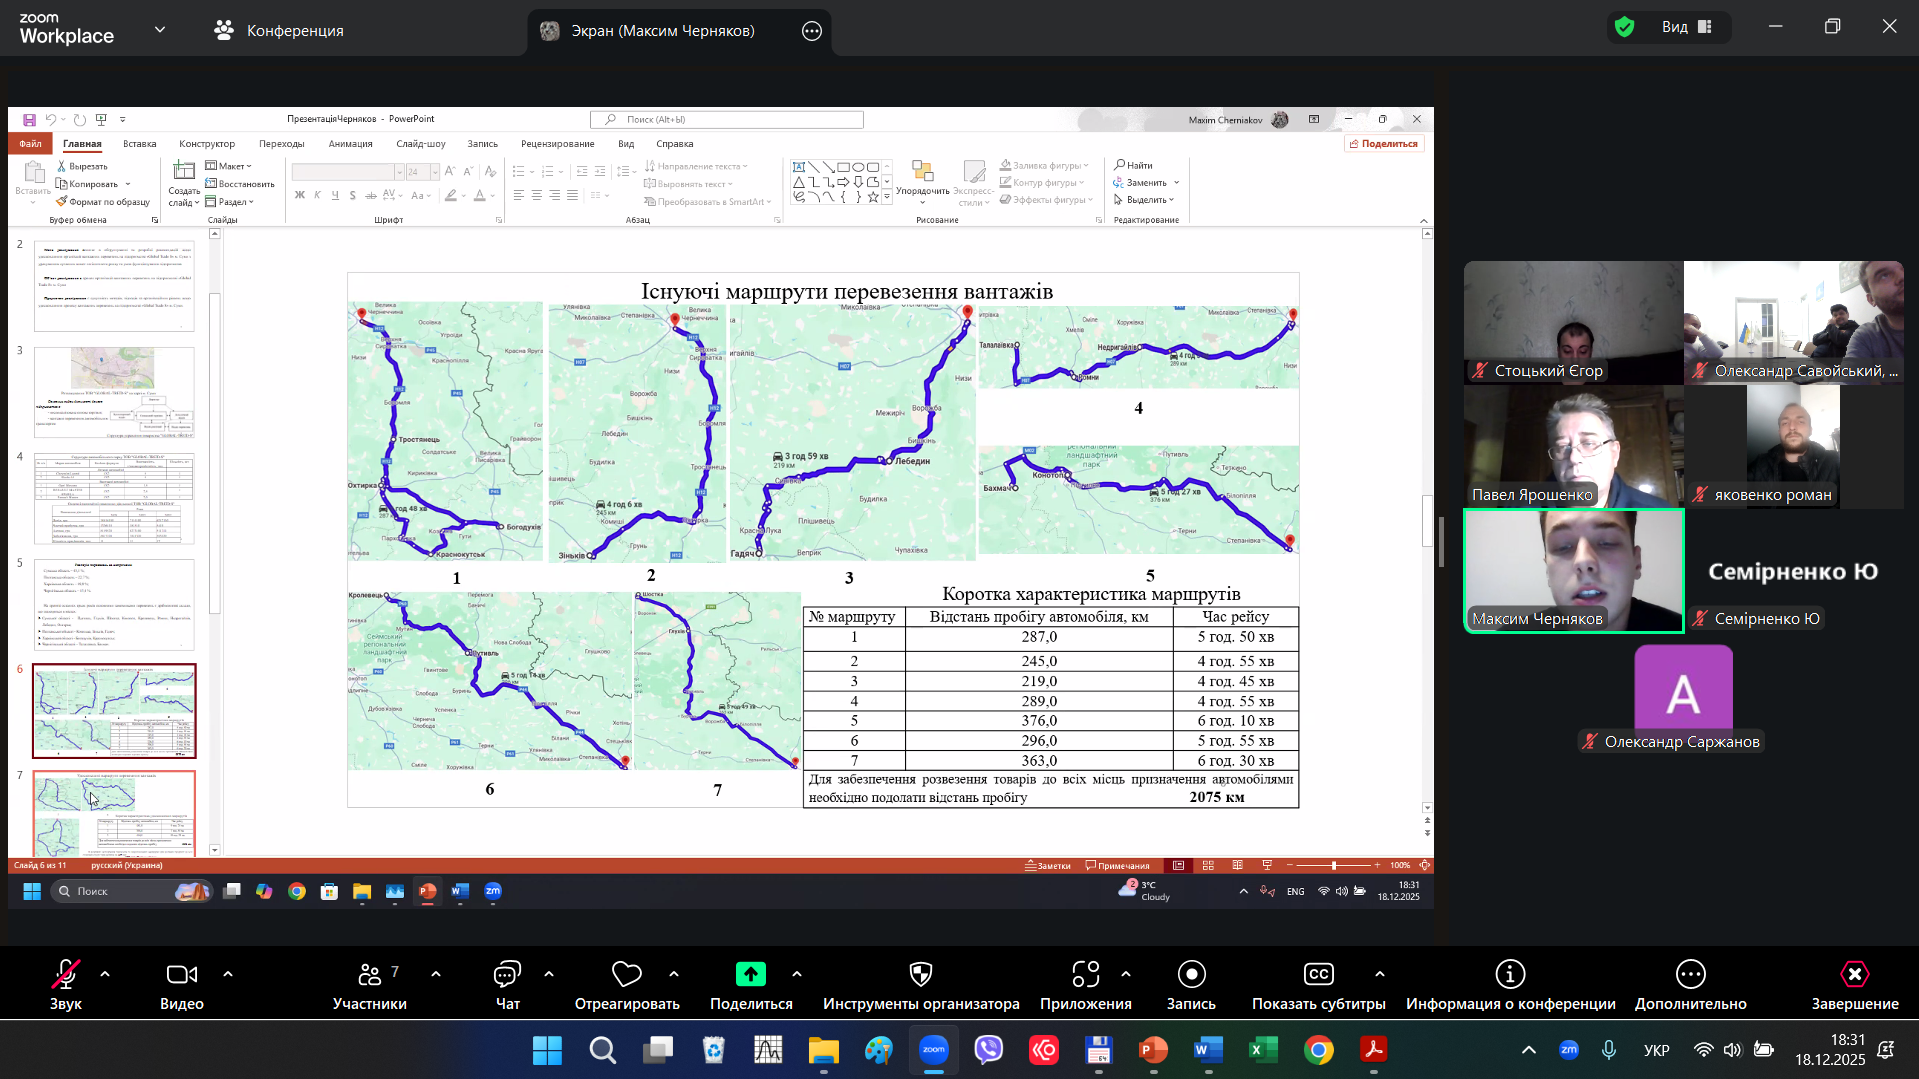Open the Apps icon in Zoom toolbar
The image size is (1919, 1079).
[x=1085, y=975]
